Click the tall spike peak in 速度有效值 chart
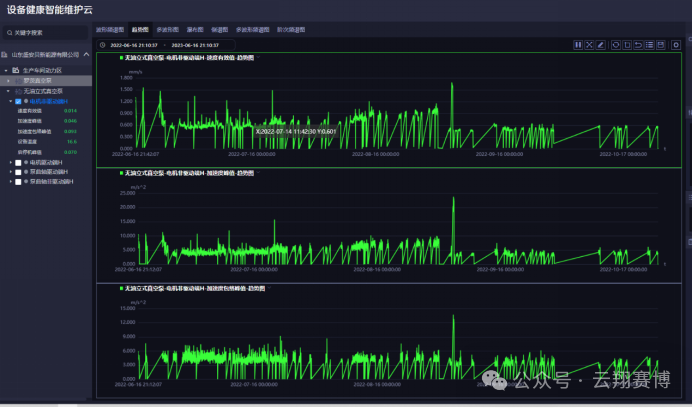Image resolution: width=693 pixels, height=408 pixels. pyautogui.click(x=452, y=84)
